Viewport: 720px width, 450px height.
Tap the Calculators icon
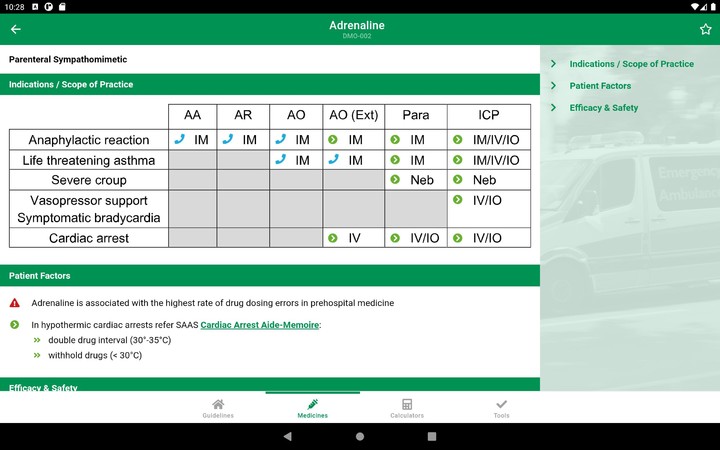407,404
